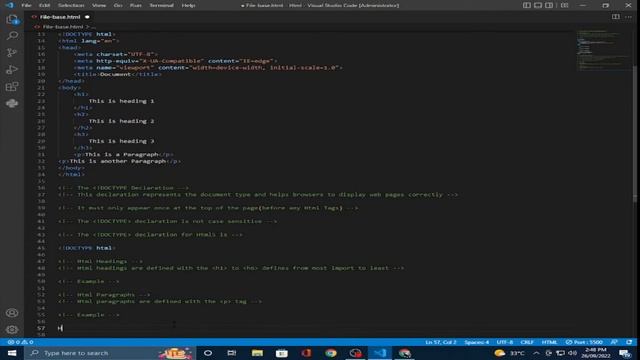Open Task View on taskbar

[232, 353]
